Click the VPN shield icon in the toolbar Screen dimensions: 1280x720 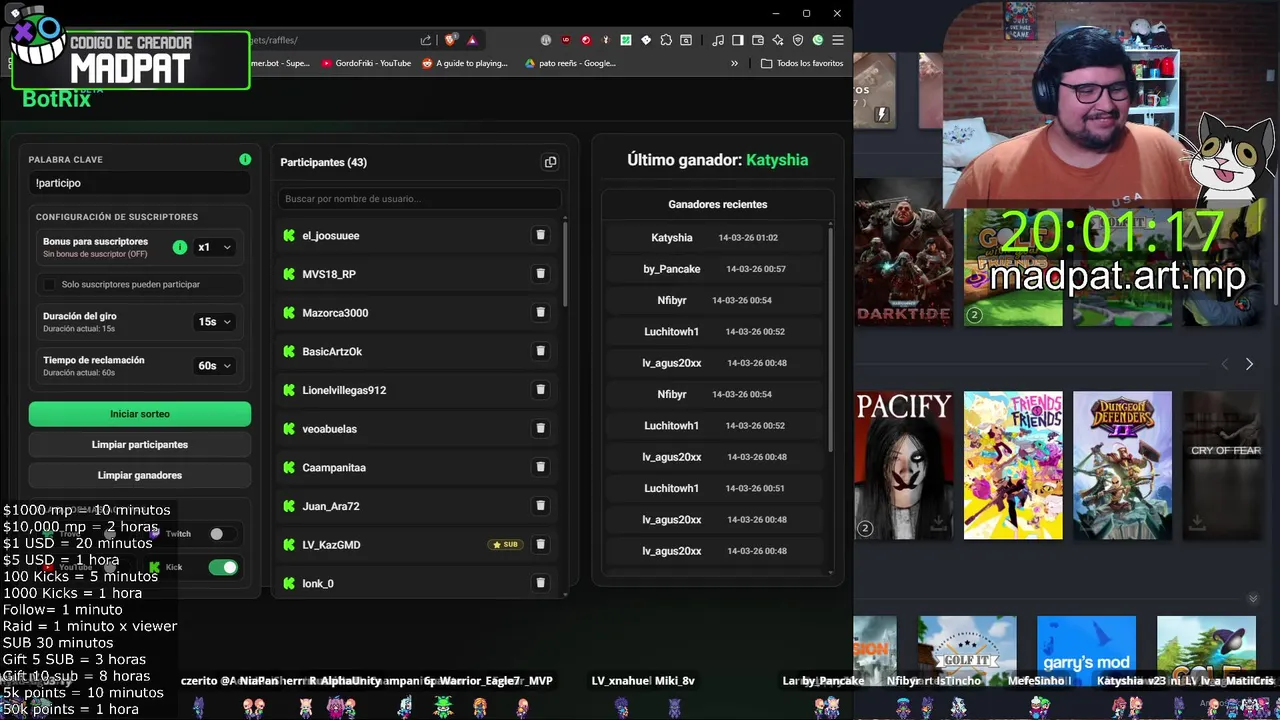tap(798, 40)
